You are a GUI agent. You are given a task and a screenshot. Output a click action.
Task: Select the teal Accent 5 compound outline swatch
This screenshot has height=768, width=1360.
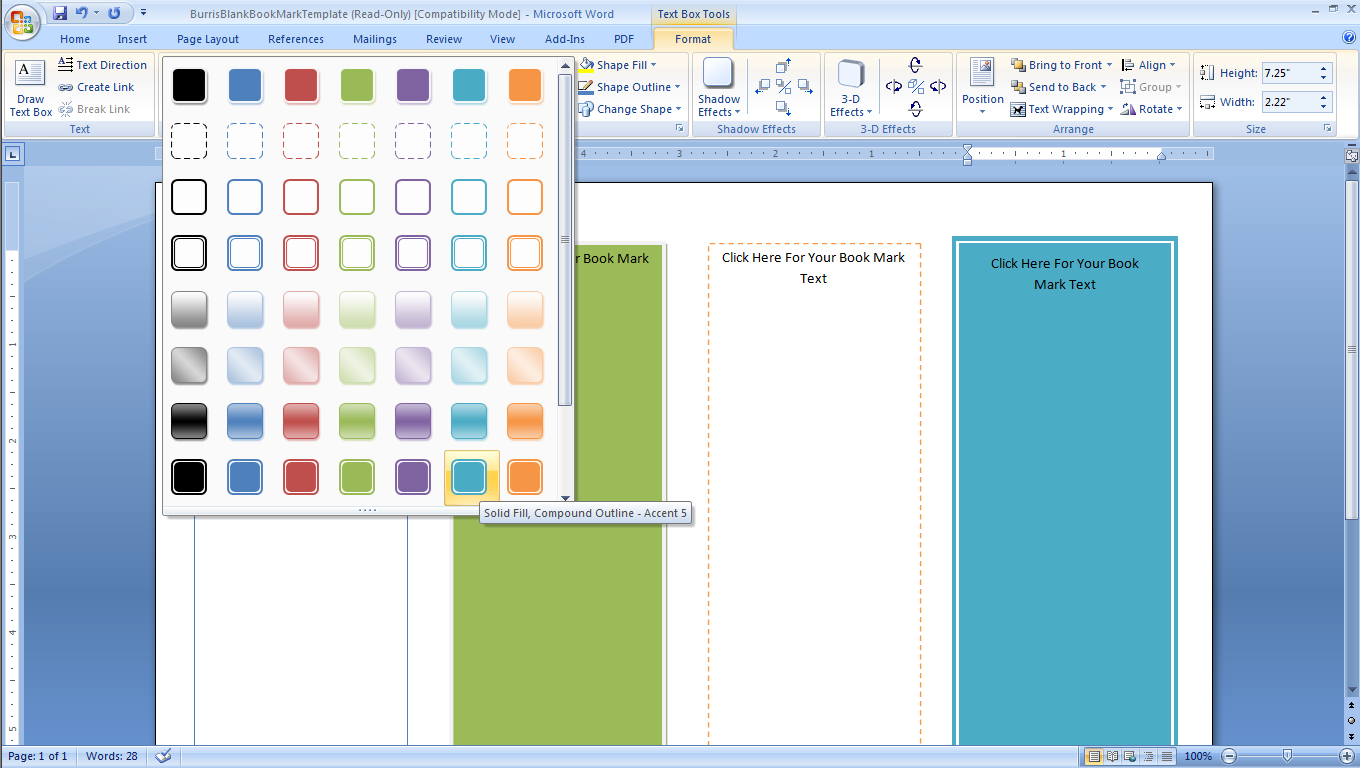coord(469,477)
